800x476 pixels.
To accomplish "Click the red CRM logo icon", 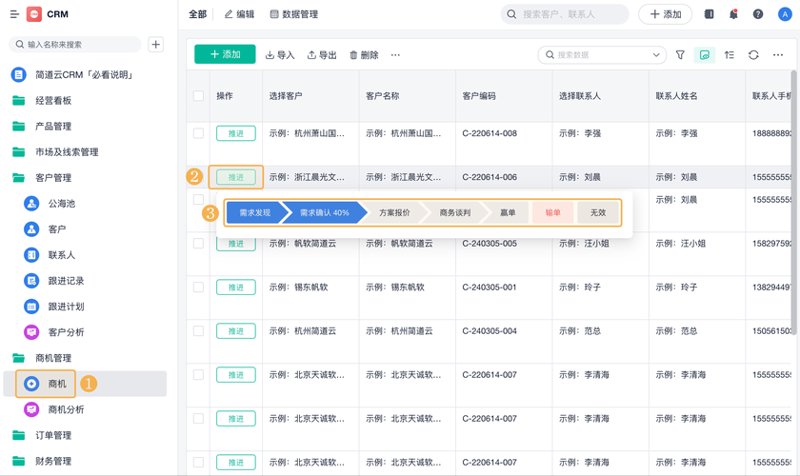I will click(x=34, y=14).
